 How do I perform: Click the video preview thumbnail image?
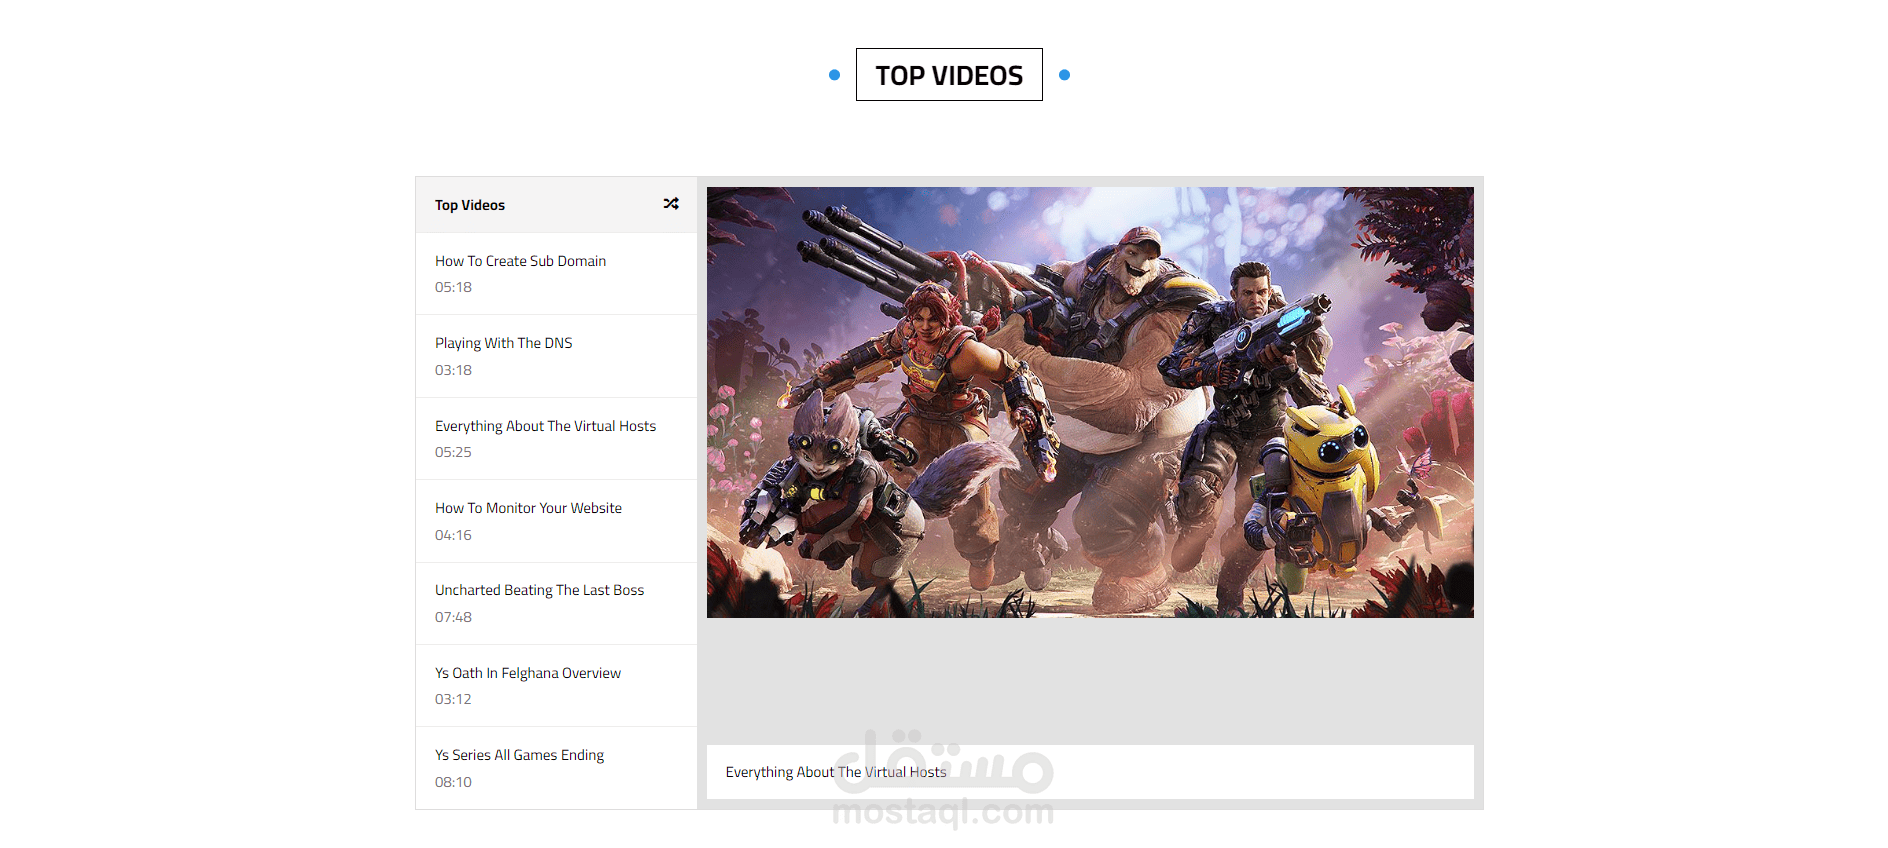1090,402
